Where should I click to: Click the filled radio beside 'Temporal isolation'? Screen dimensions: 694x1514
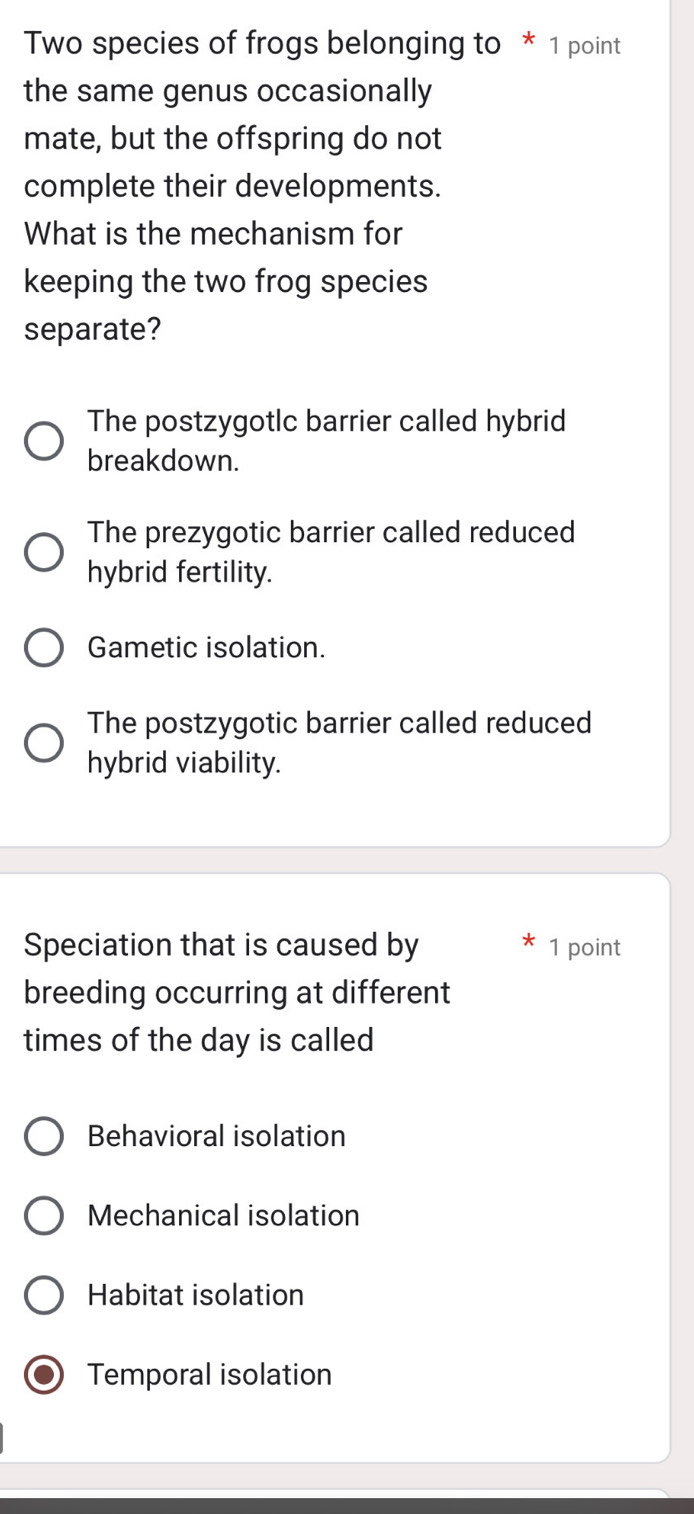(x=44, y=1374)
